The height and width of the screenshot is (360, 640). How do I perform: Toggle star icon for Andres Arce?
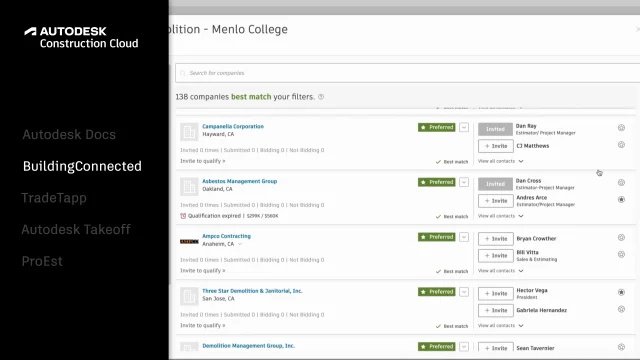click(621, 200)
